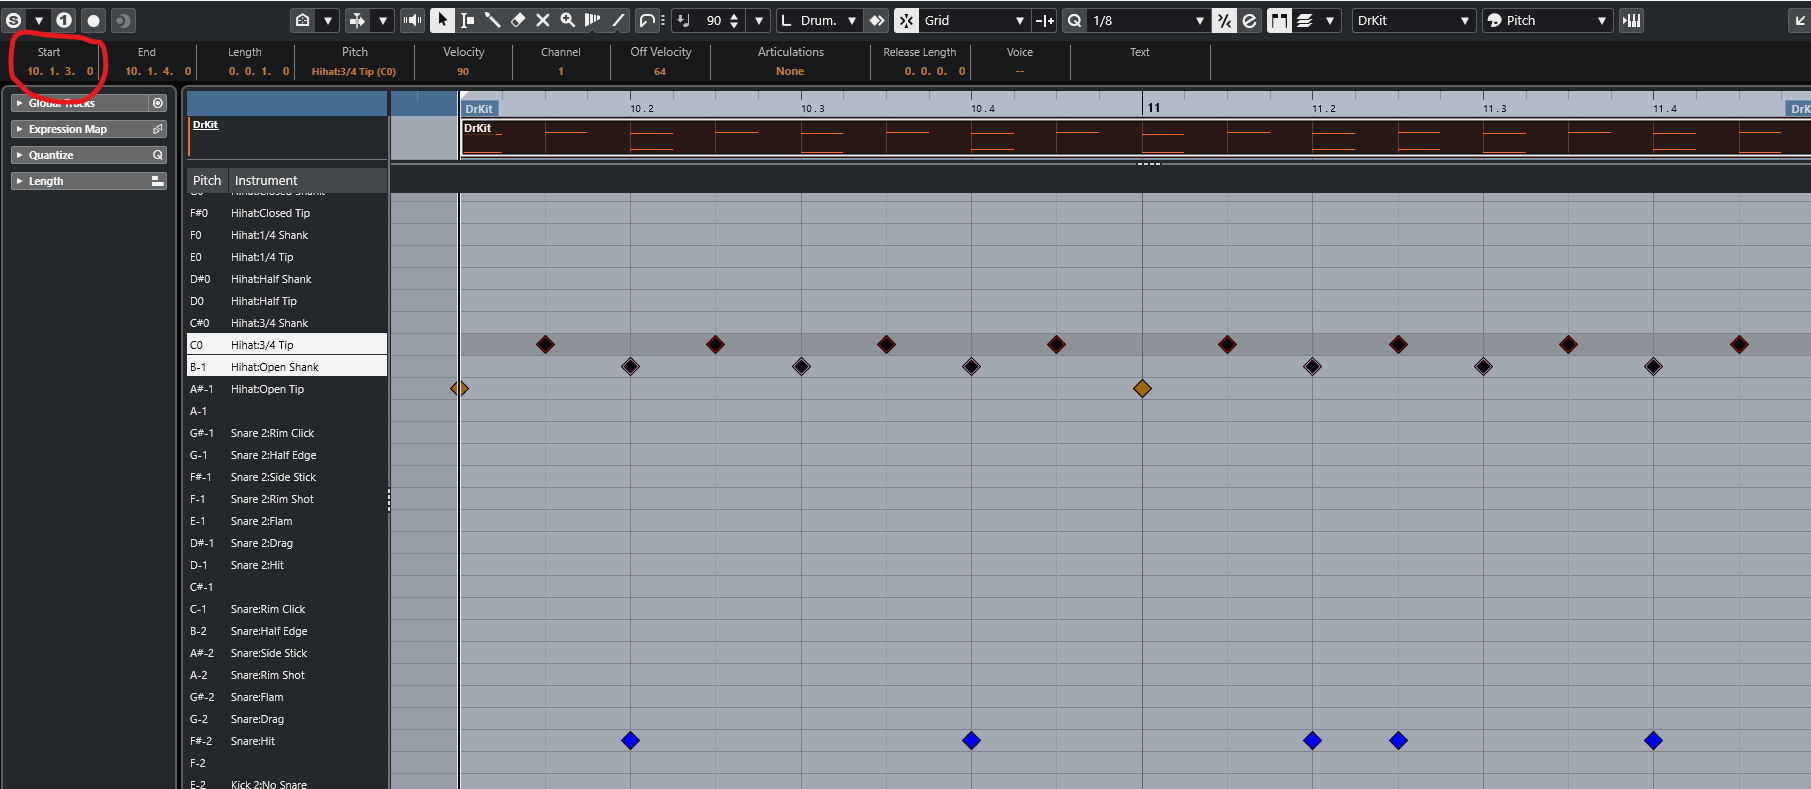Select the Line tool
This screenshot has width=1811, height=789.
click(x=619, y=20)
